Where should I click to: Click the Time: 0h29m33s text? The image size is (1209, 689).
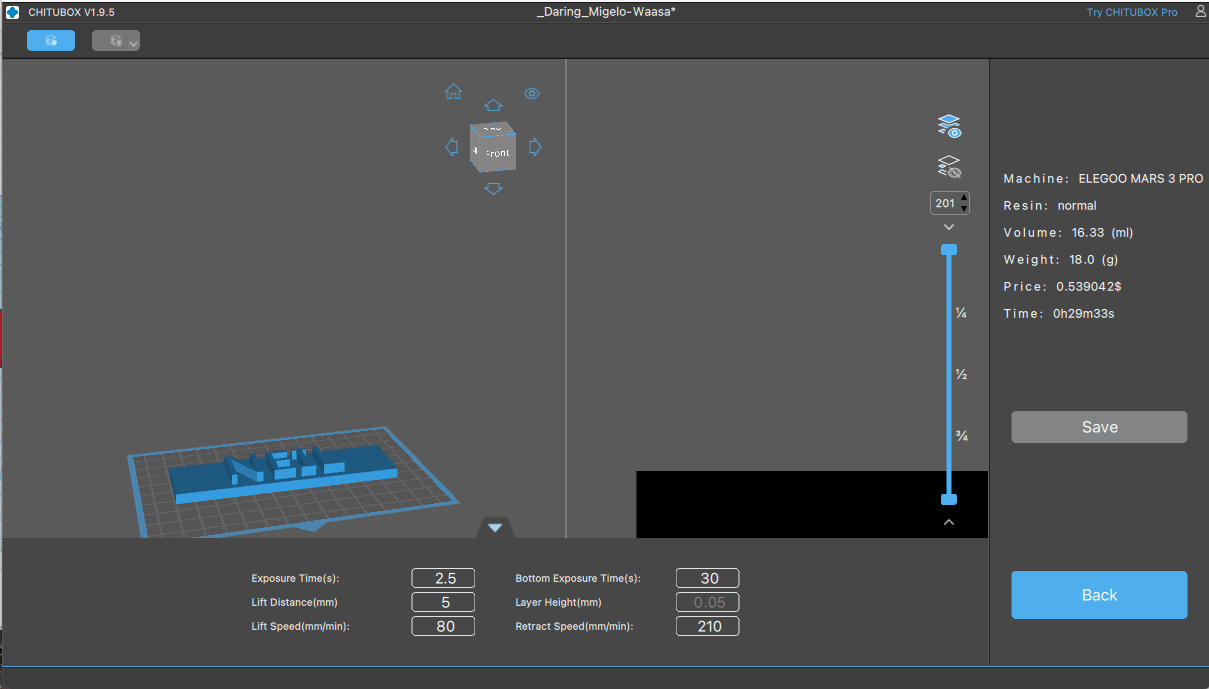(x=1059, y=314)
